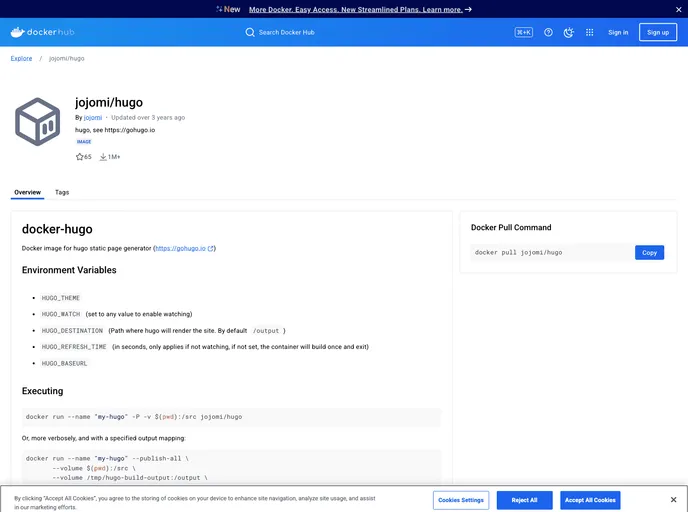Click the Docker Pull Command heading
The height and width of the screenshot is (512, 688).
(511, 227)
